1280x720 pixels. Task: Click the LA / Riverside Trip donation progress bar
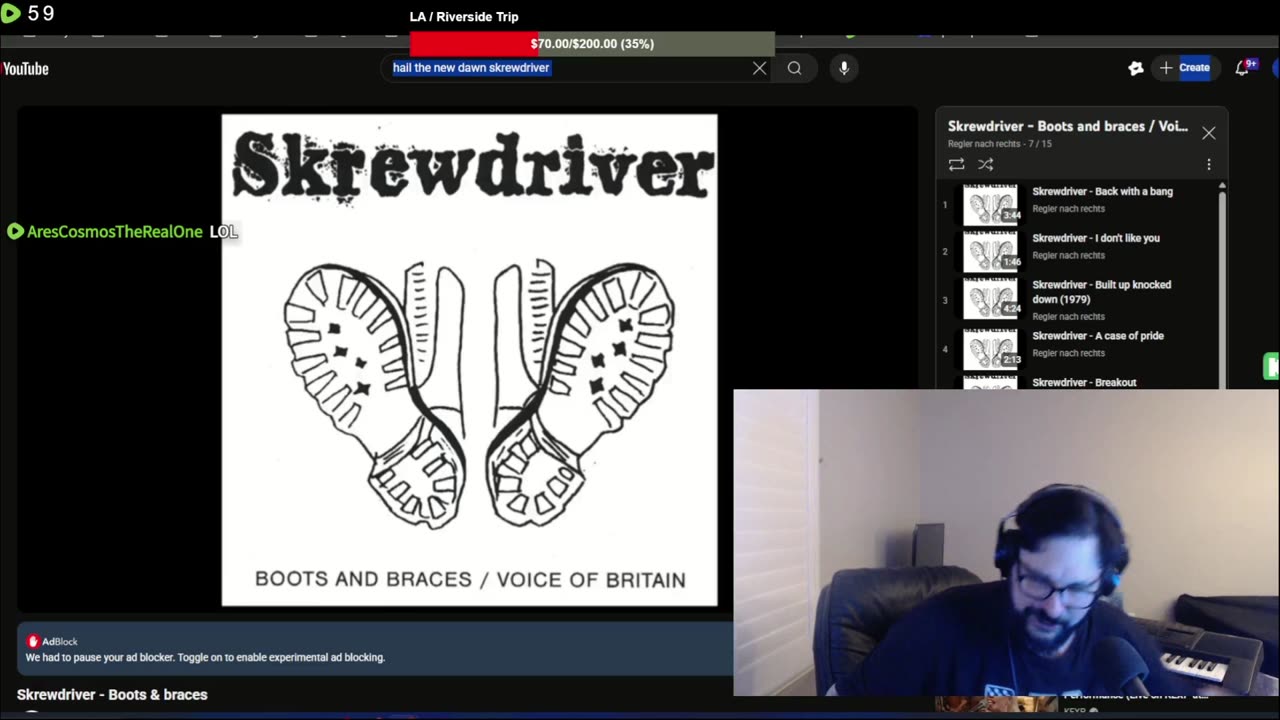point(592,44)
